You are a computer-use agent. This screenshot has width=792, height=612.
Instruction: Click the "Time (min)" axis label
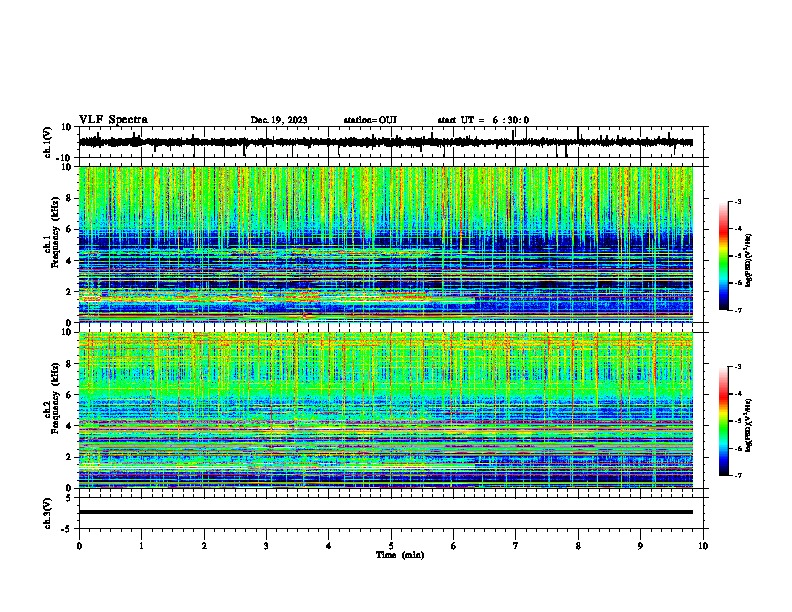click(400, 555)
